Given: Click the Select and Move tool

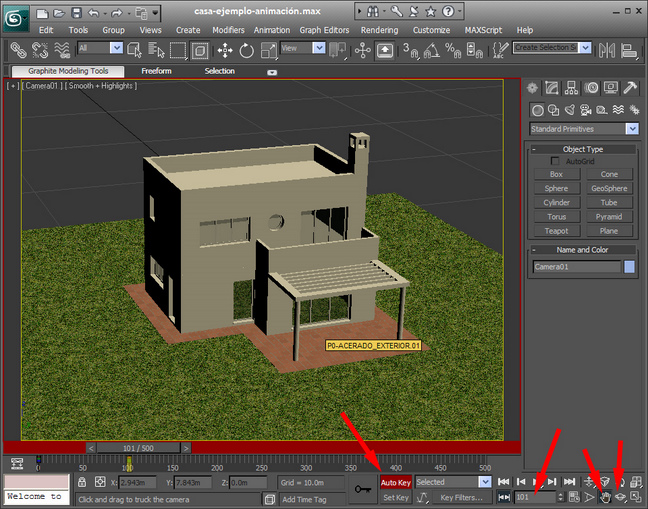Looking at the screenshot, I should point(222,49).
